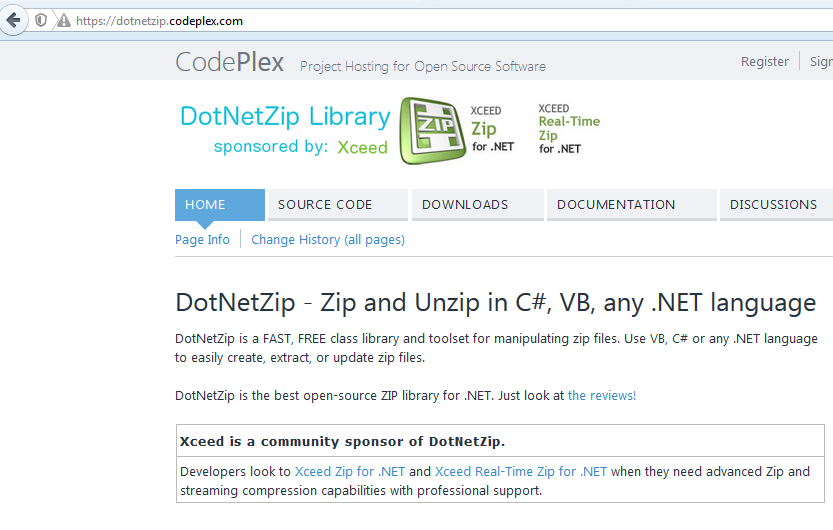This screenshot has height=530, width=833.
Task: Click the browser back arrow button
Action: click(13, 21)
